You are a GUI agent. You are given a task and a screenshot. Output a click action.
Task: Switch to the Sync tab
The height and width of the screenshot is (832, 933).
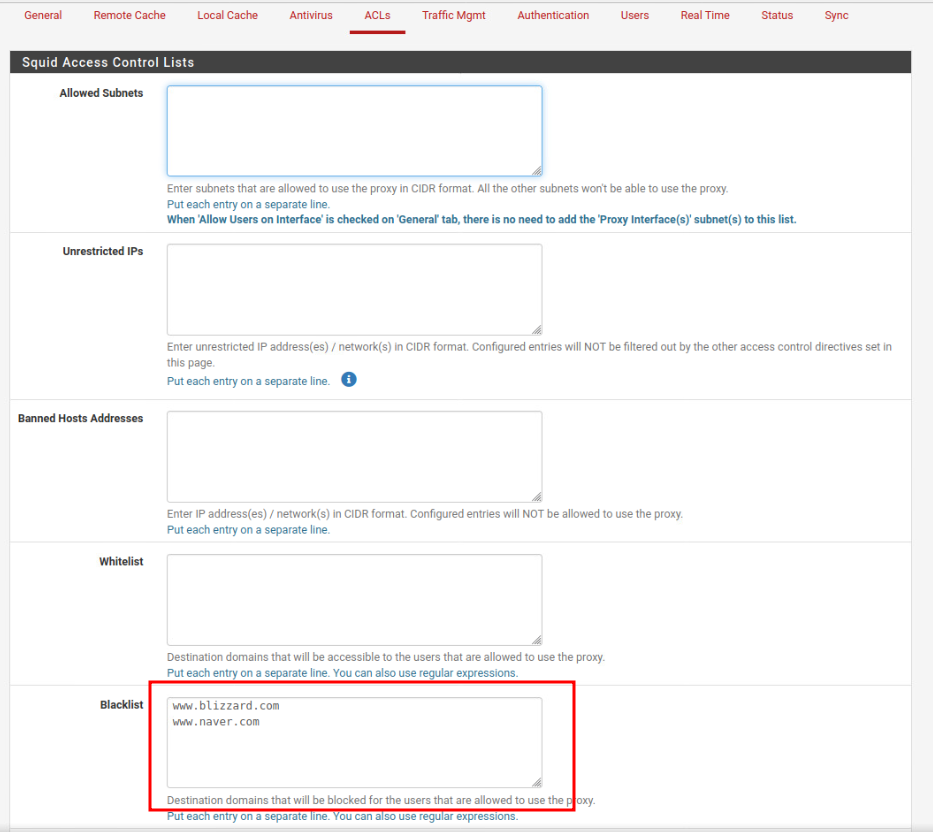(x=836, y=15)
